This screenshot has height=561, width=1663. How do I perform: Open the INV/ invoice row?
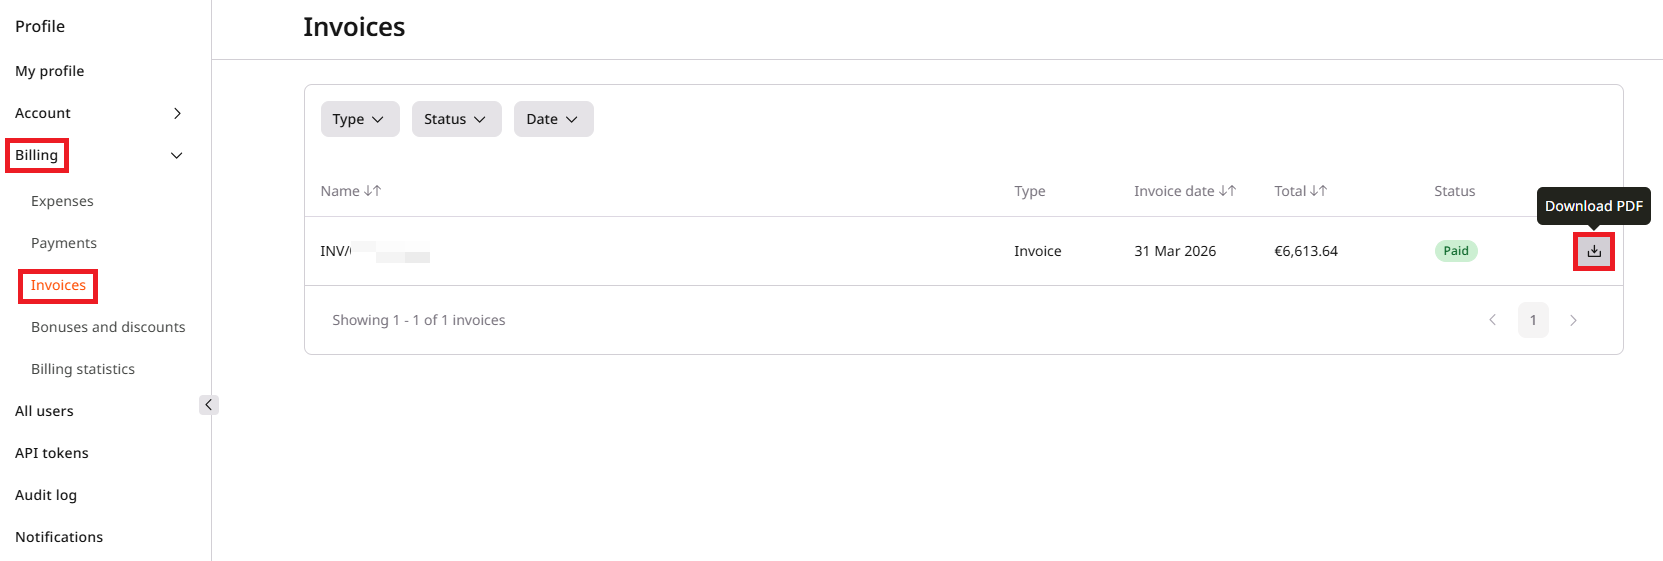(963, 251)
